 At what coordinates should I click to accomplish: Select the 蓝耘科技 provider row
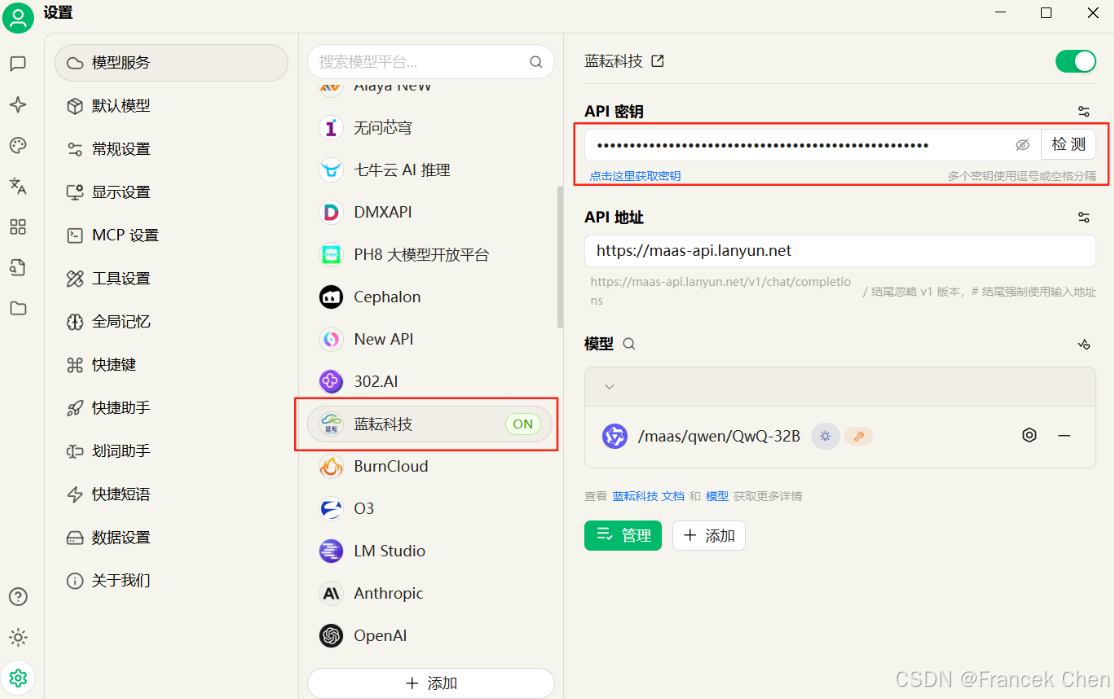pyautogui.click(x=431, y=424)
